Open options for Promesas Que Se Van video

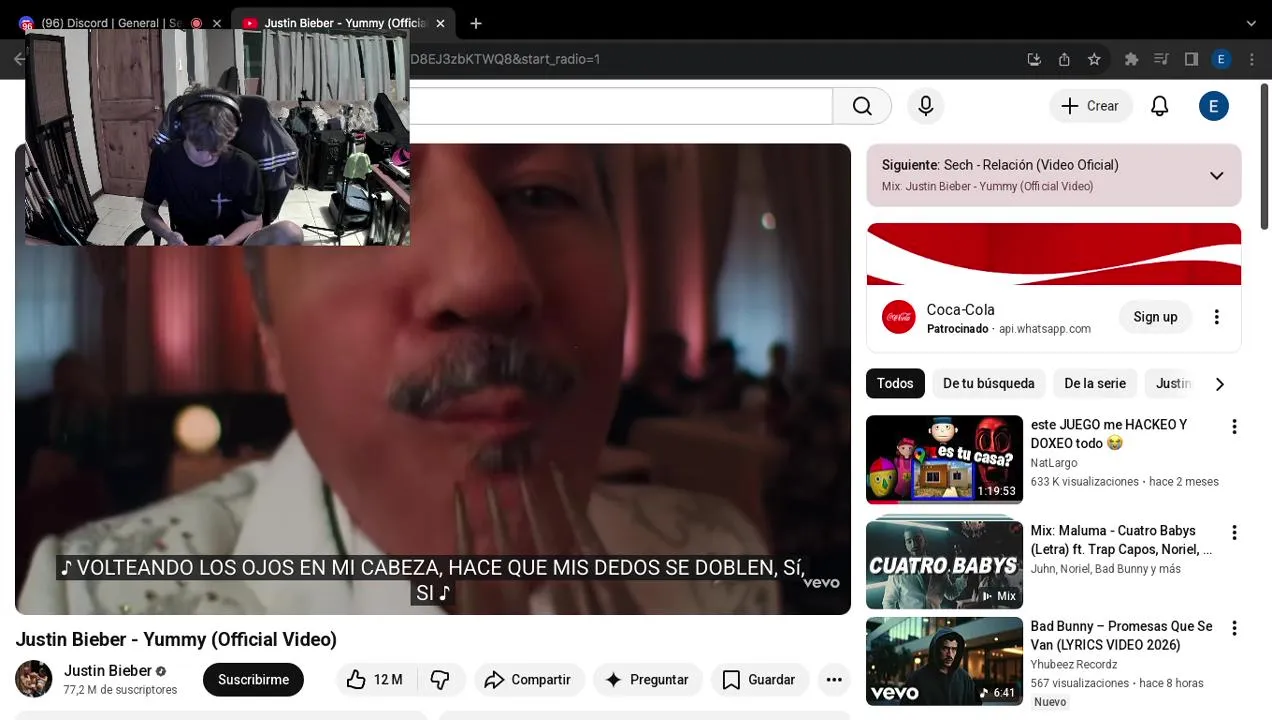[1234, 629]
